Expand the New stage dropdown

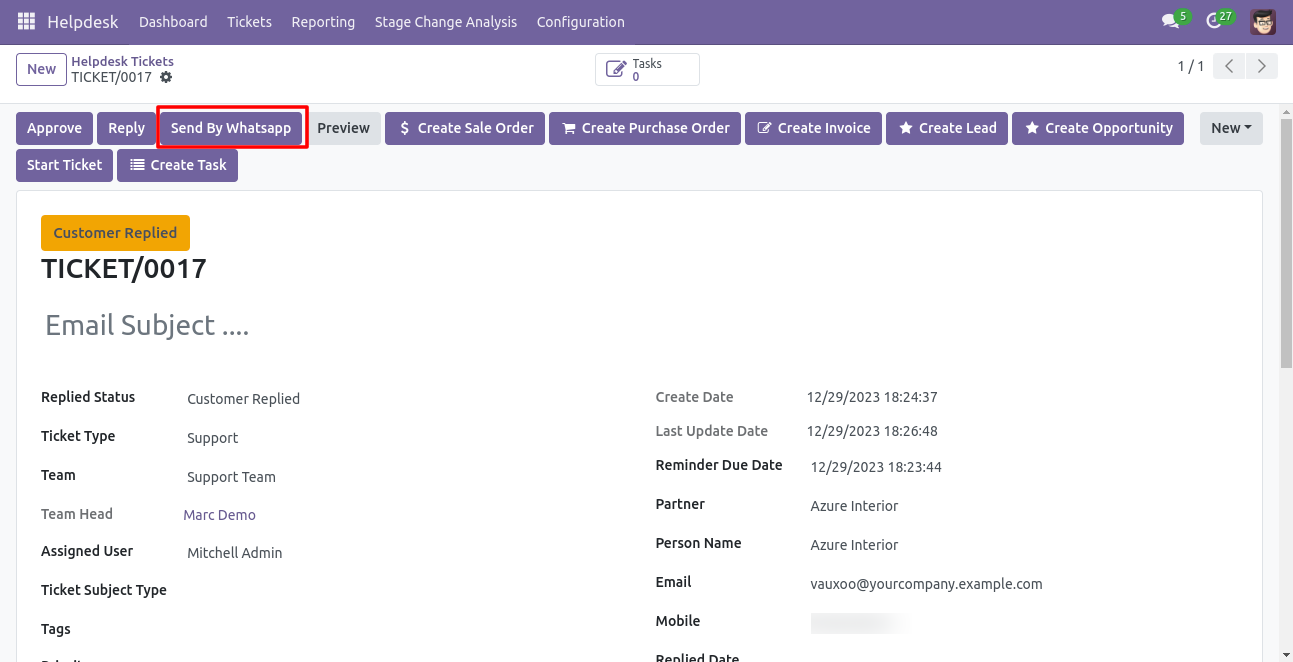(1231, 128)
